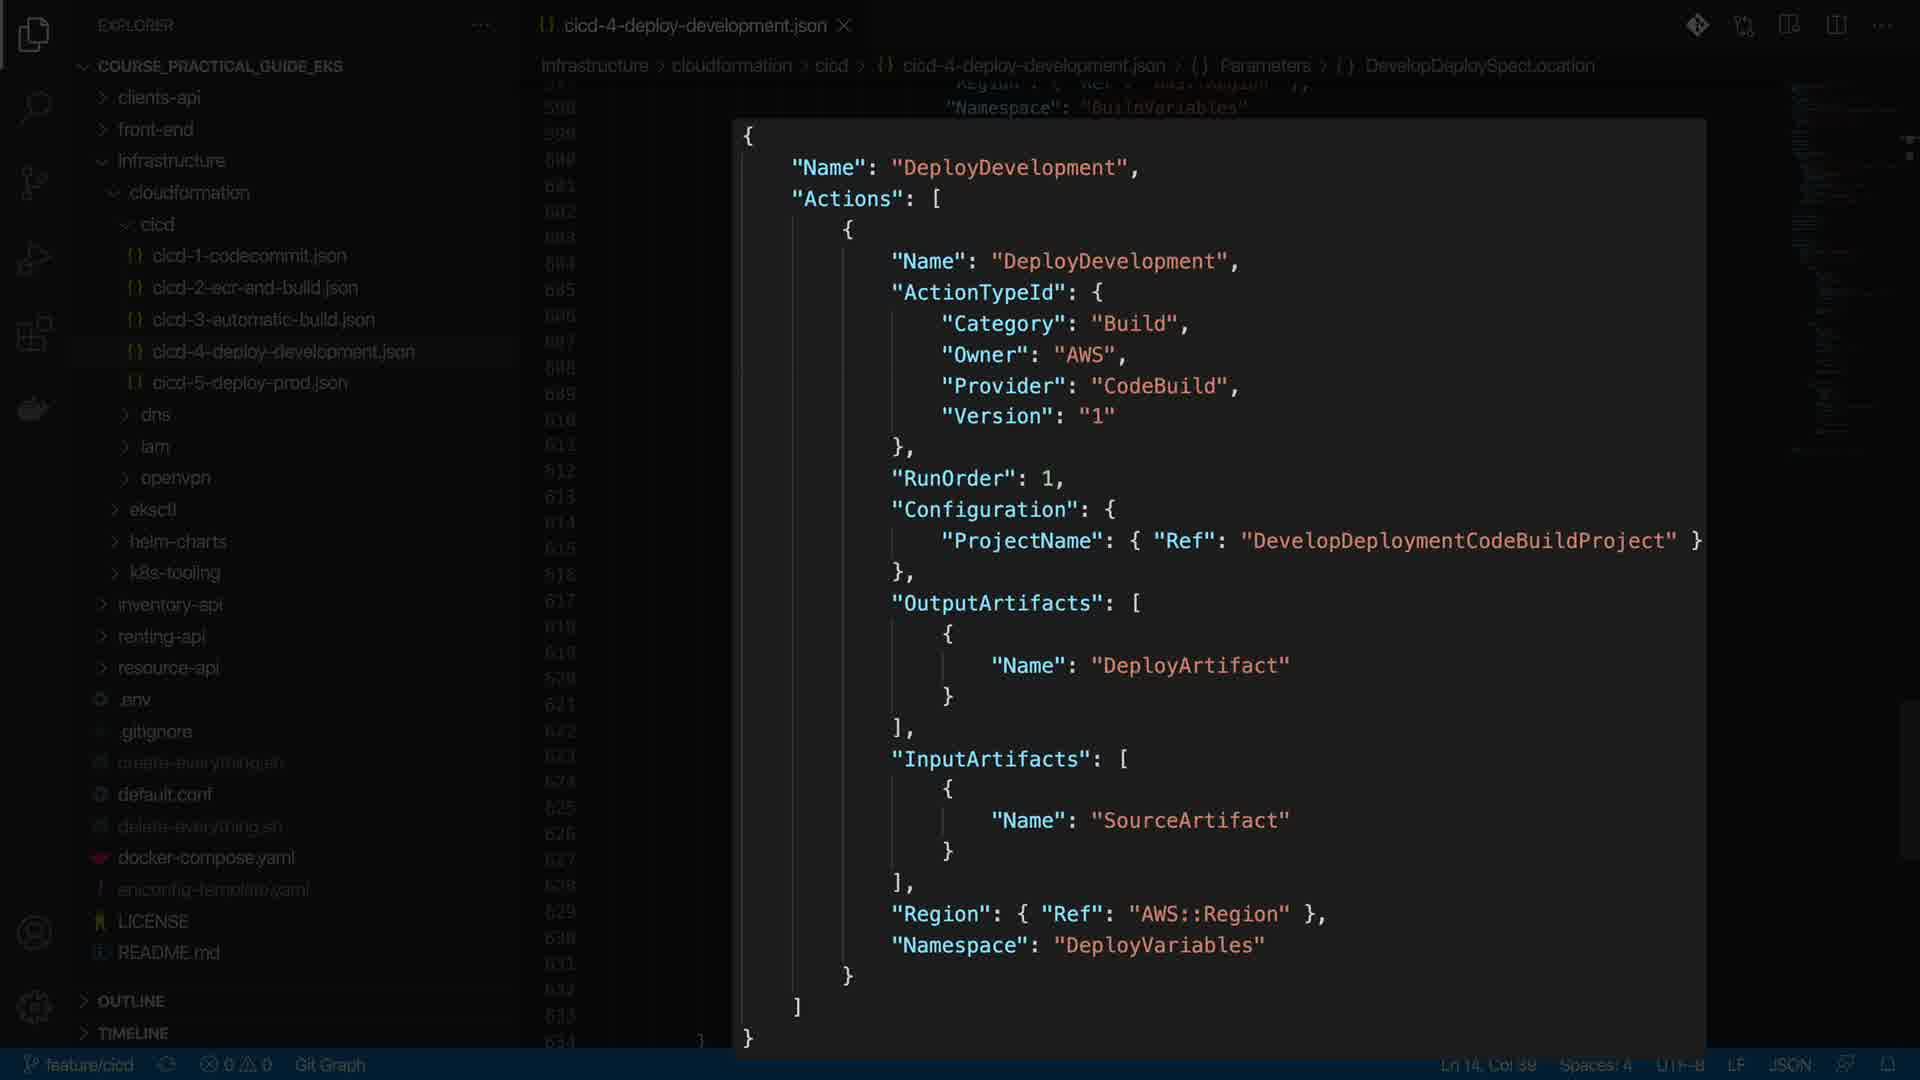
Task: Open the Run and Debug view icon
Action: click(34, 258)
